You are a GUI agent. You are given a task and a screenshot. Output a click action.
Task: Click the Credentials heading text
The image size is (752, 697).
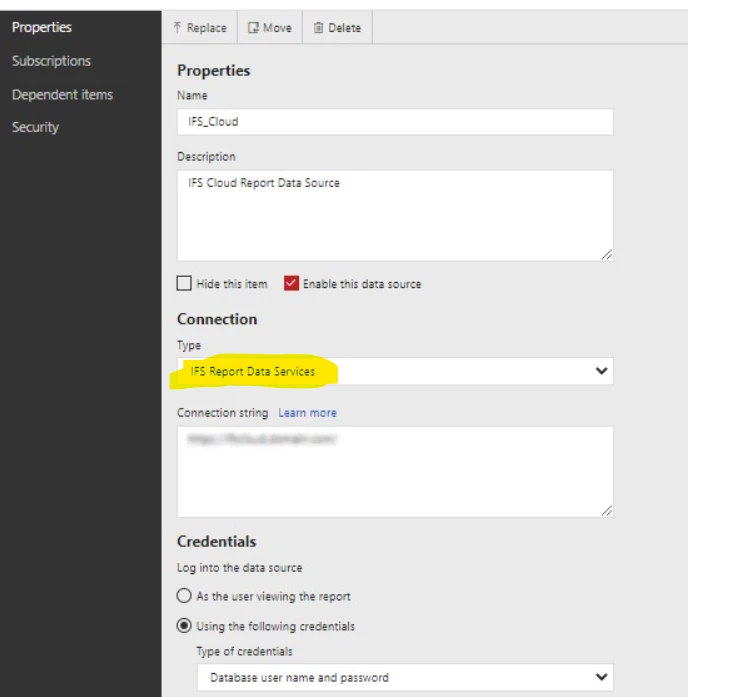pyautogui.click(x=216, y=541)
